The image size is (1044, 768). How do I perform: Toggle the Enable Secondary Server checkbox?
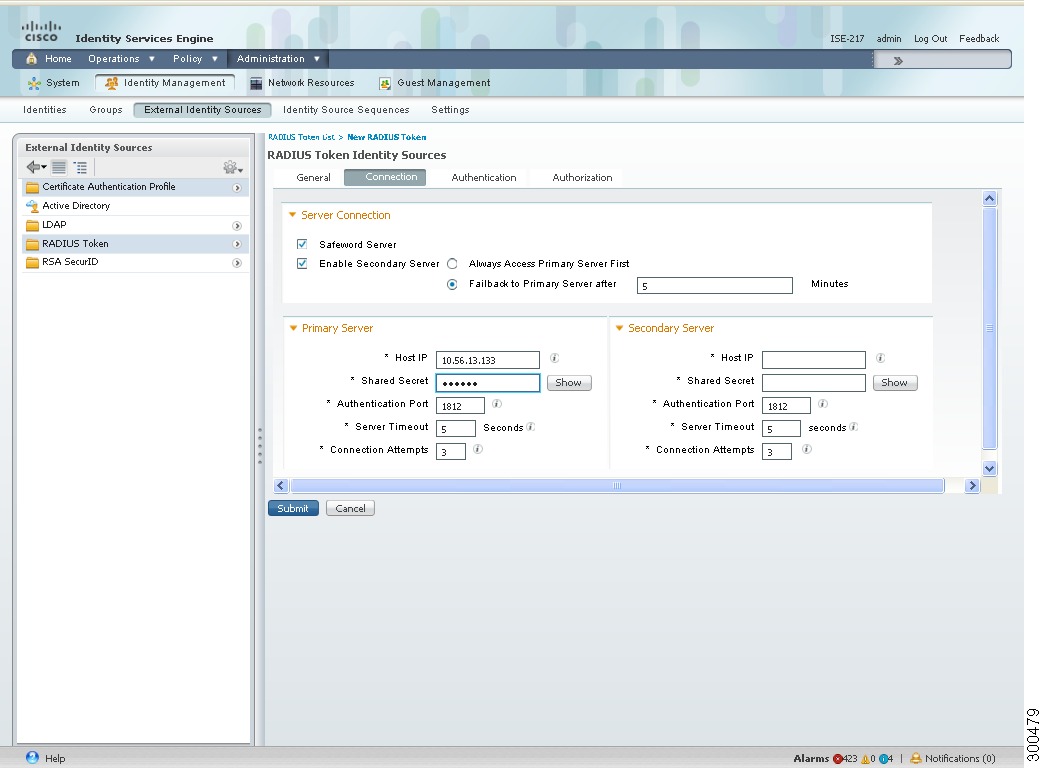(x=302, y=264)
